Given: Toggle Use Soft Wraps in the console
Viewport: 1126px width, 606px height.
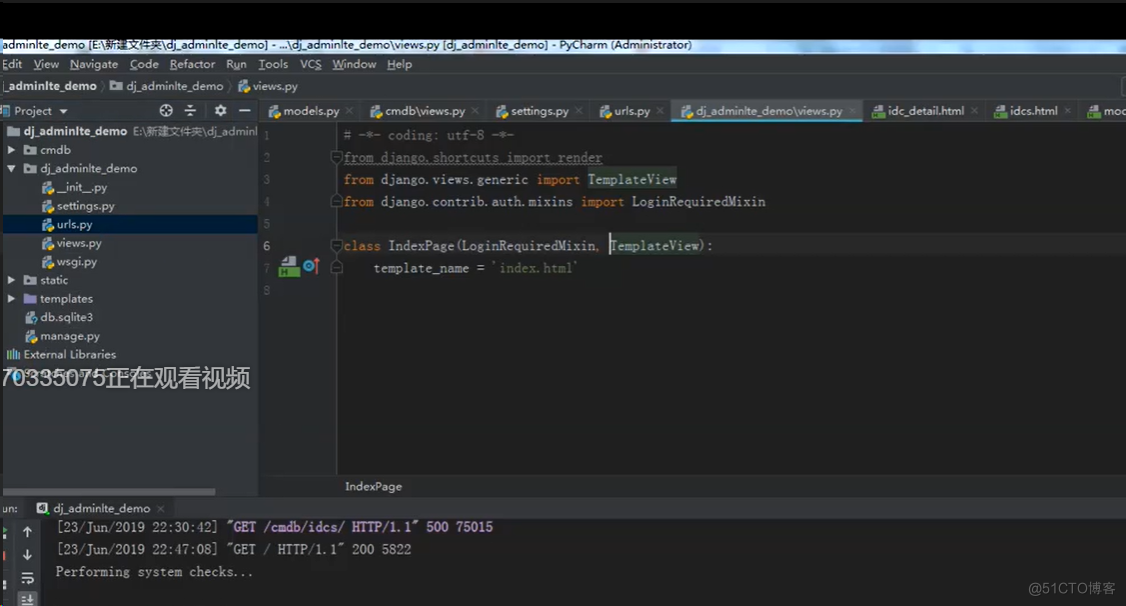Looking at the screenshot, I should pyautogui.click(x=27, y=577).
